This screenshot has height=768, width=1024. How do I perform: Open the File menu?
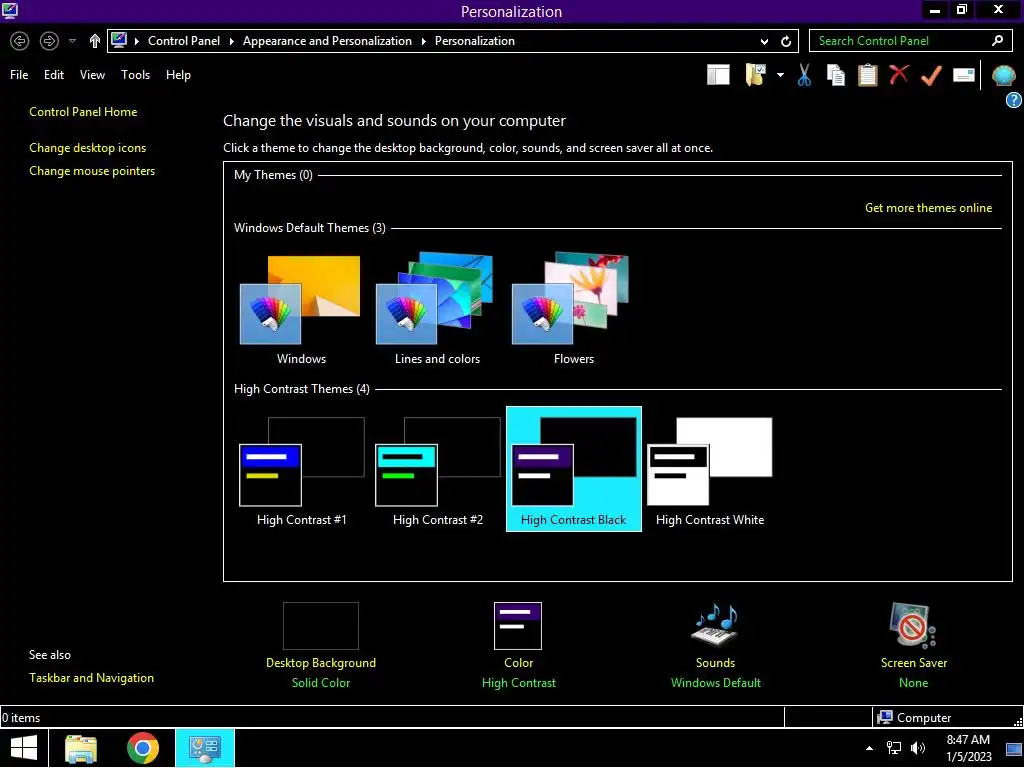[x=19, y=74]
